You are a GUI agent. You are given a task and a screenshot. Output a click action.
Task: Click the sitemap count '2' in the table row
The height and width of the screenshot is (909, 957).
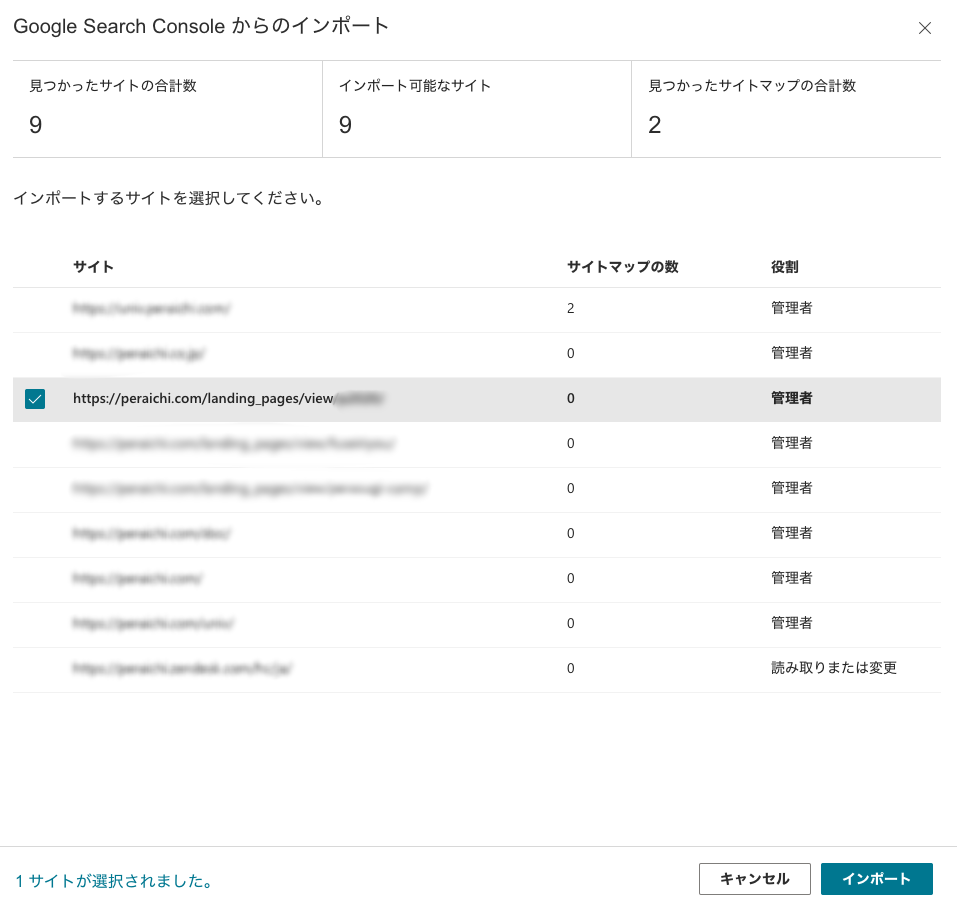pyautogui.click(x=571, y=308)
